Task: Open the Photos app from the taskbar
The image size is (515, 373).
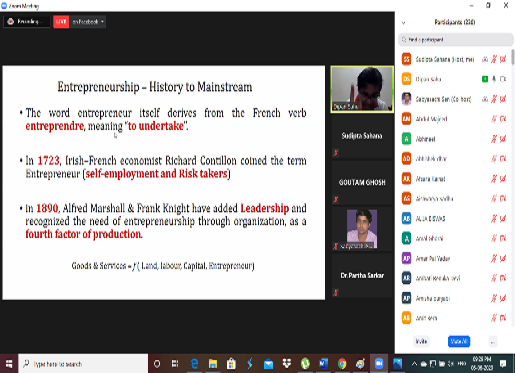Action: click(398, 364)
